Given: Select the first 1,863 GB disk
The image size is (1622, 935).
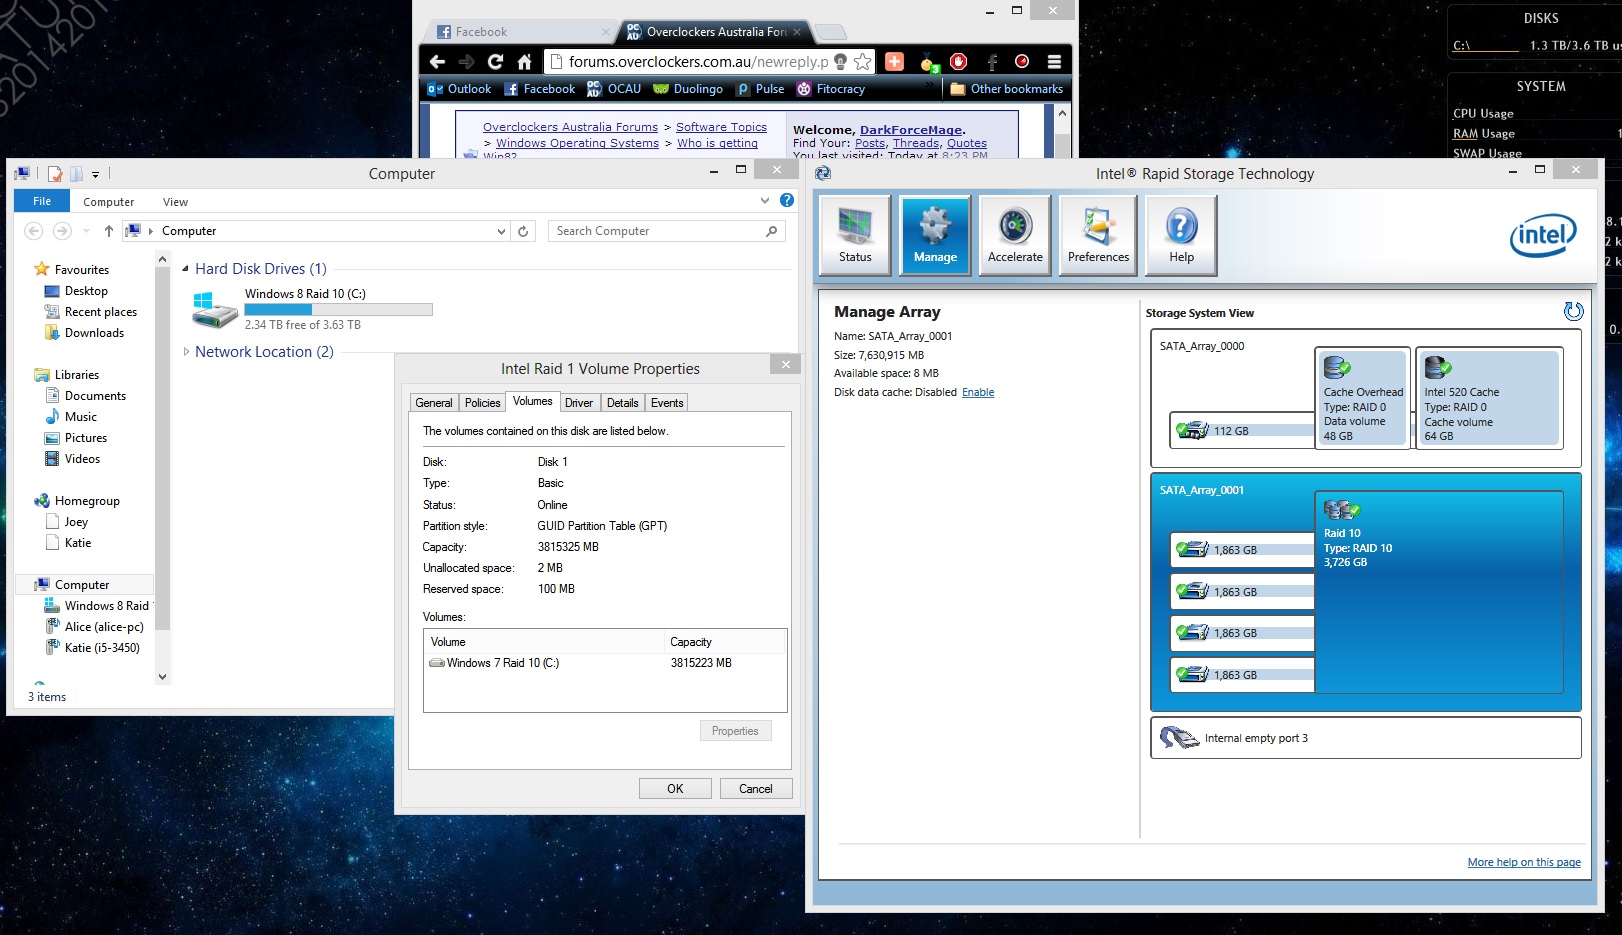Looking at the screenshot, I should click(x=1242, y=550).
